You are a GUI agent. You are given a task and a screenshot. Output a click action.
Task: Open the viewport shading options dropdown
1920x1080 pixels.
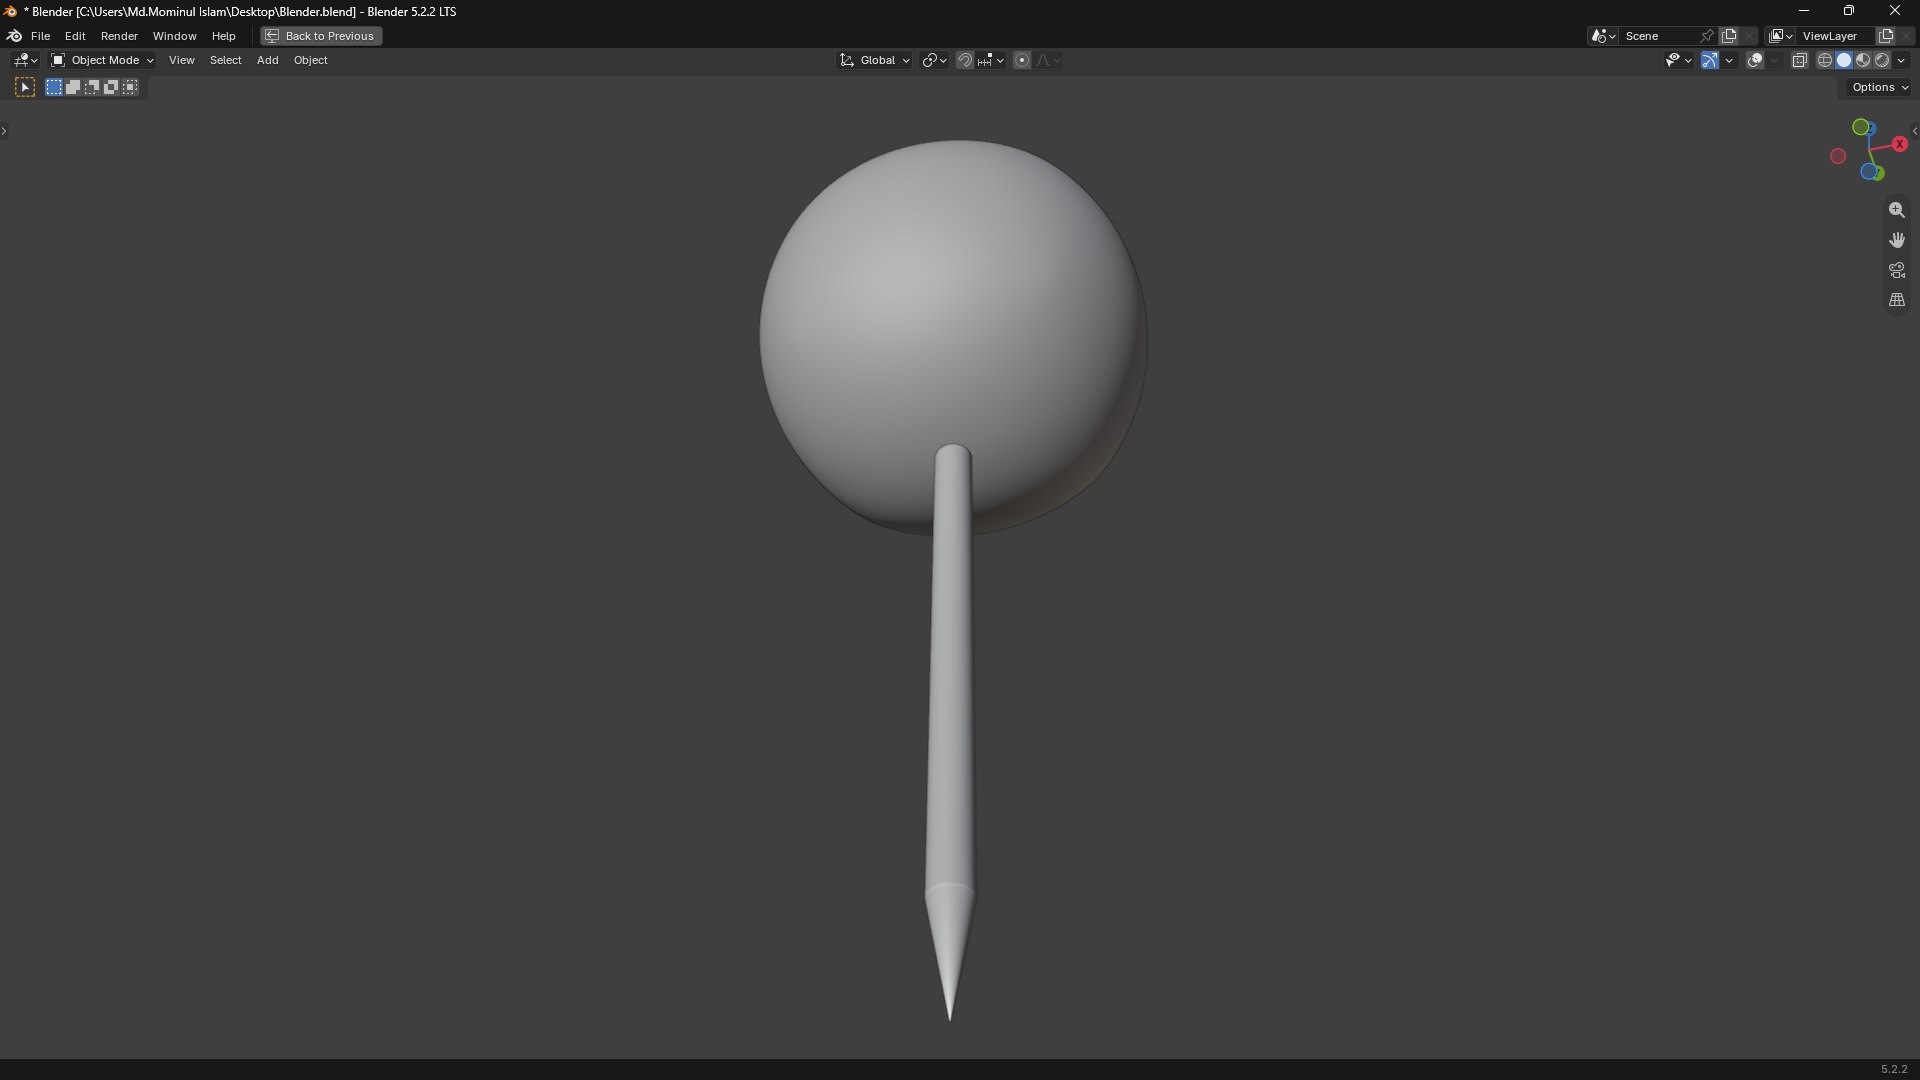coord(1901,60)
